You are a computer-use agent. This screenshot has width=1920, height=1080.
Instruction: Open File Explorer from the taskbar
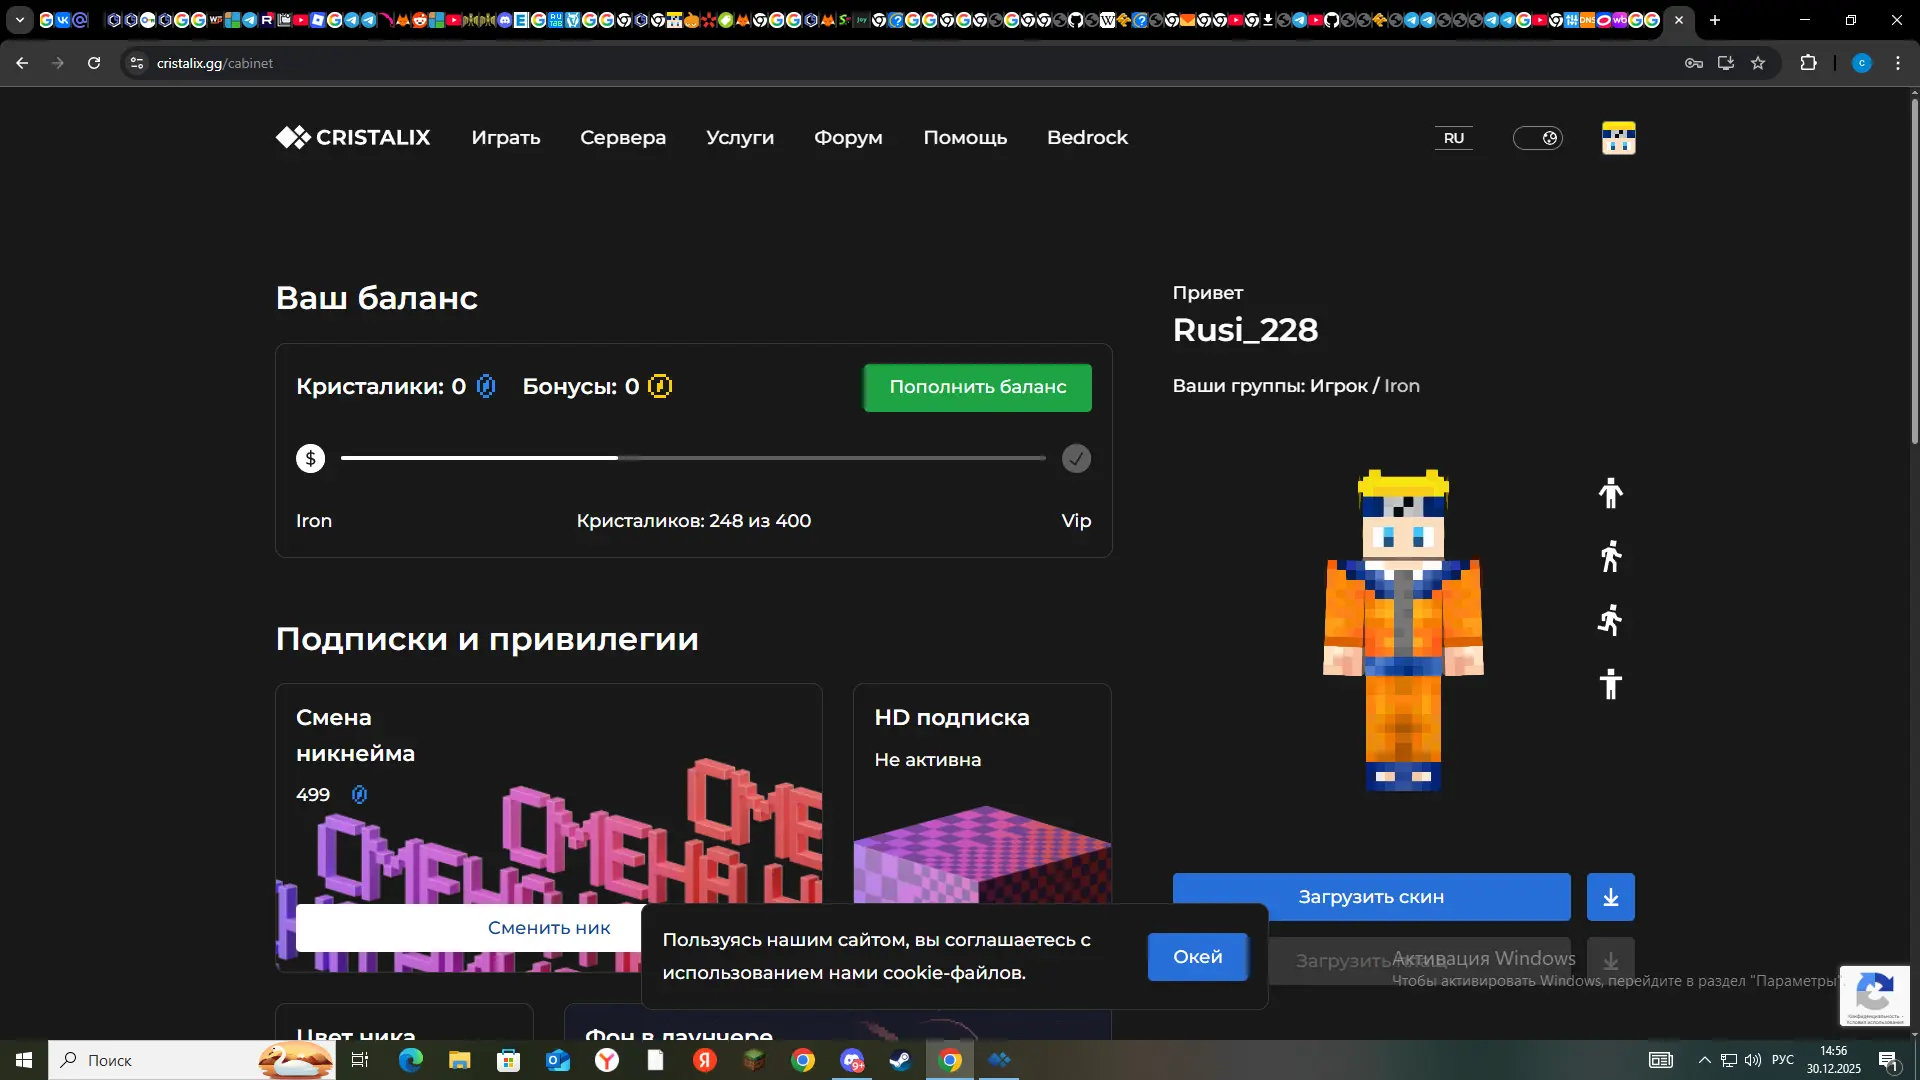[x=459, y=1060]
